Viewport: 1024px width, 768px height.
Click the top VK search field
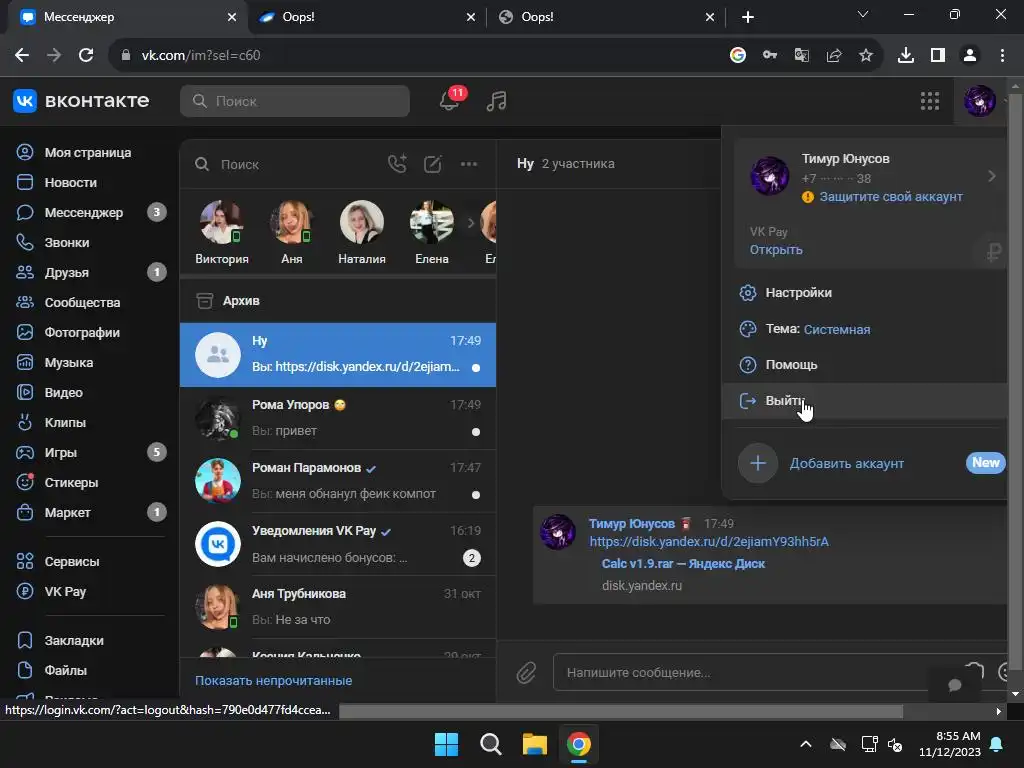(295, 101)
